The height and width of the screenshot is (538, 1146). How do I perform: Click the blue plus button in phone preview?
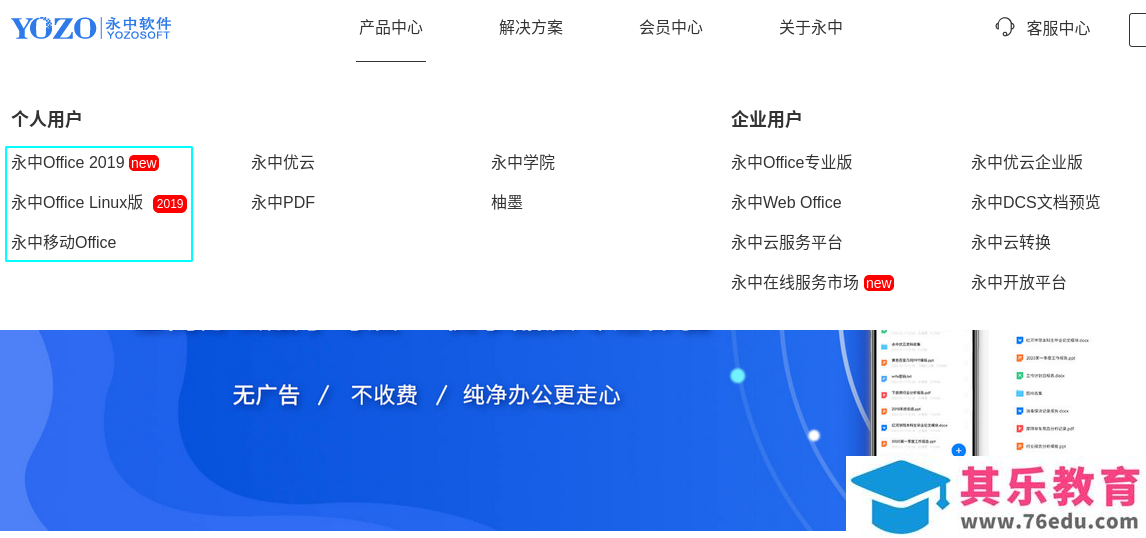click(959, 450)
